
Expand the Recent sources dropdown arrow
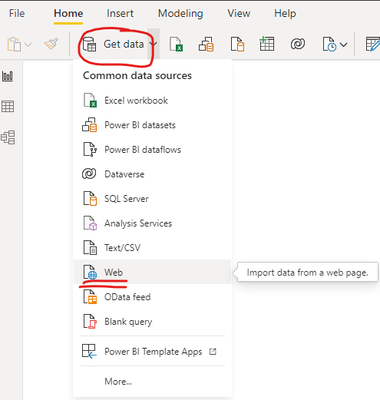point(344,44)
